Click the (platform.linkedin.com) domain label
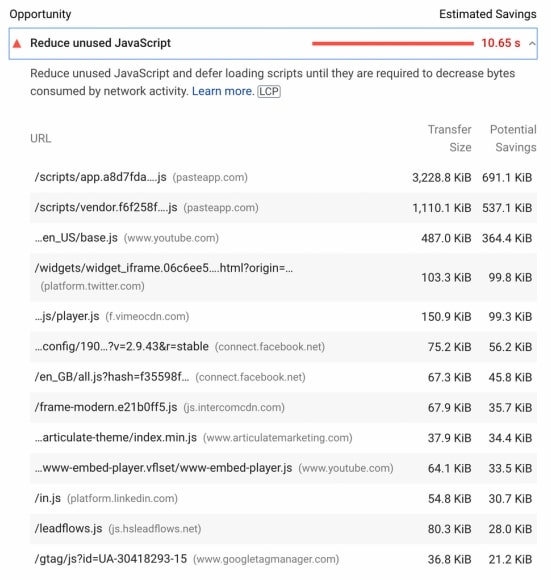 coord(122,499)
